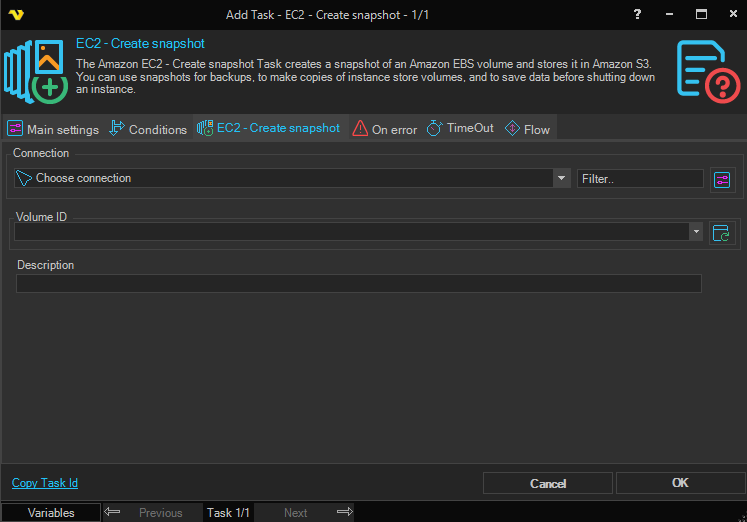The width and height of the screenshot is (747, 522).
Task: Click into the Volume ID combo field
Action: tap(358, 232)
